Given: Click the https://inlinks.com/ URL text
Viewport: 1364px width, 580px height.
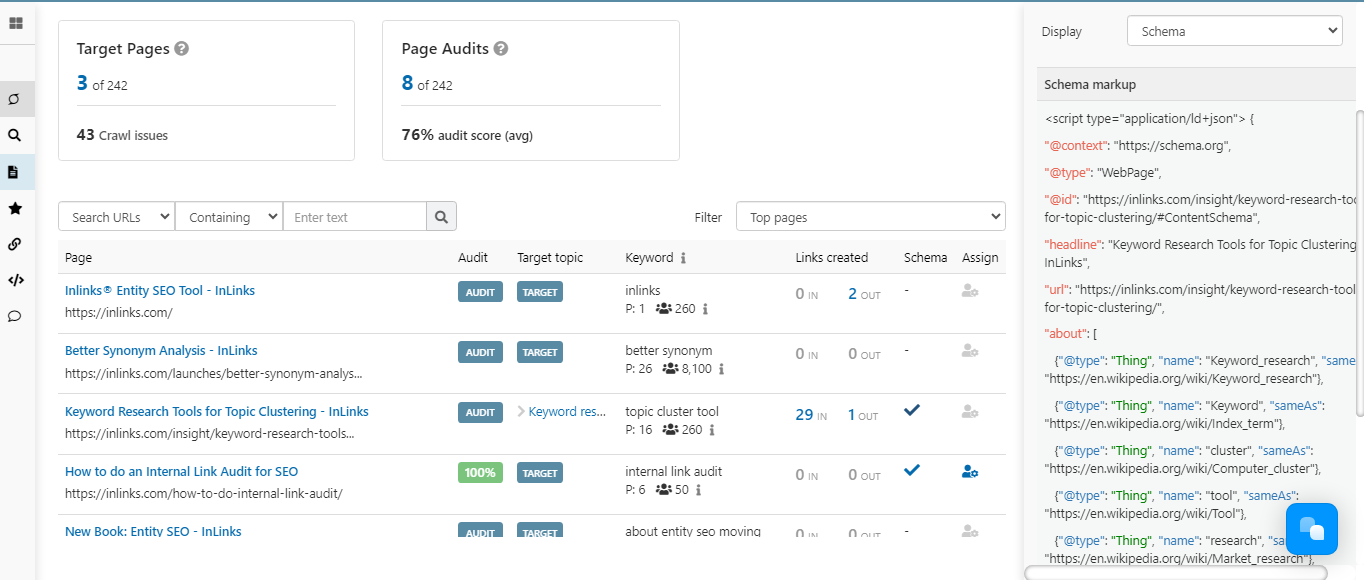Looking at the screenshot, I should pyautogui.click(x=119, y=312).
